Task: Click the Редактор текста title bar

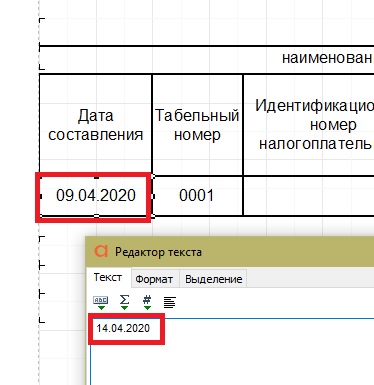Action: click(230, 252)
